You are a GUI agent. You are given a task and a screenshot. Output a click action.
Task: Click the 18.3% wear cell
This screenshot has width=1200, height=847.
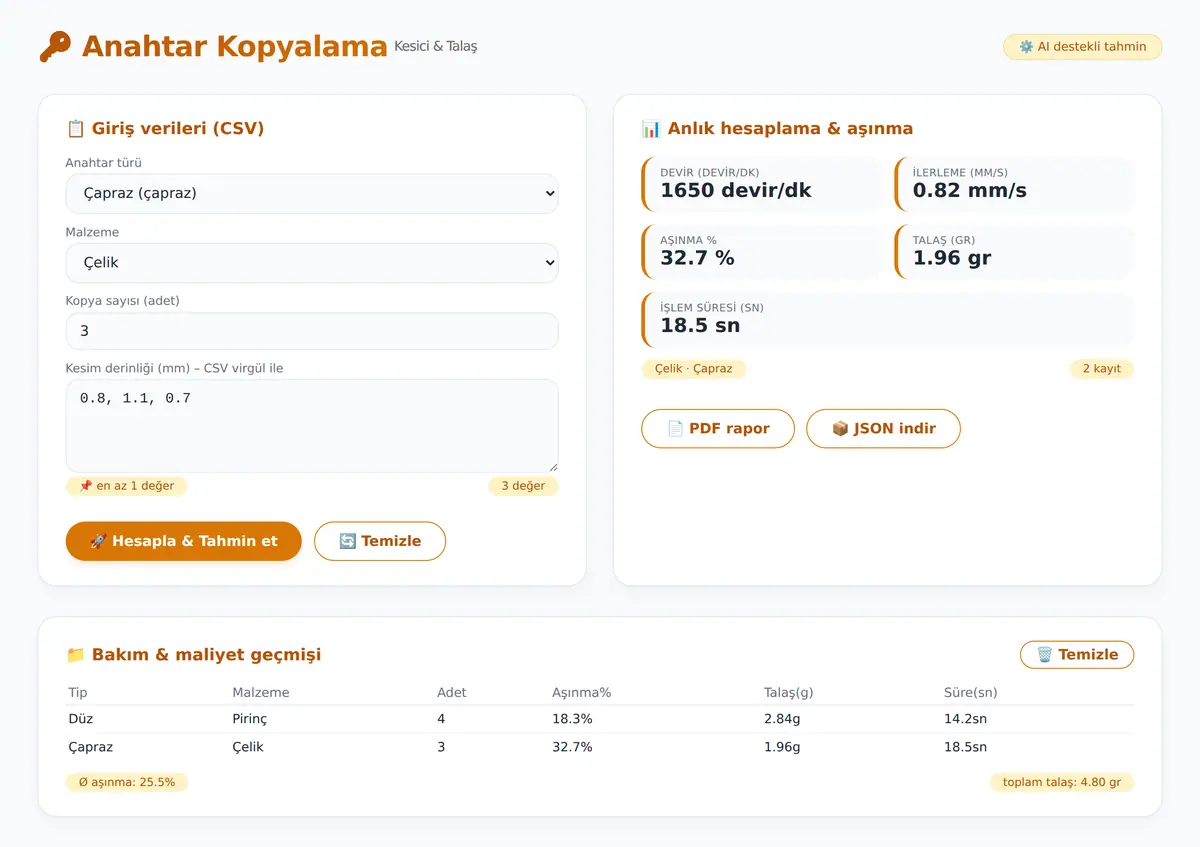point(572,719)
